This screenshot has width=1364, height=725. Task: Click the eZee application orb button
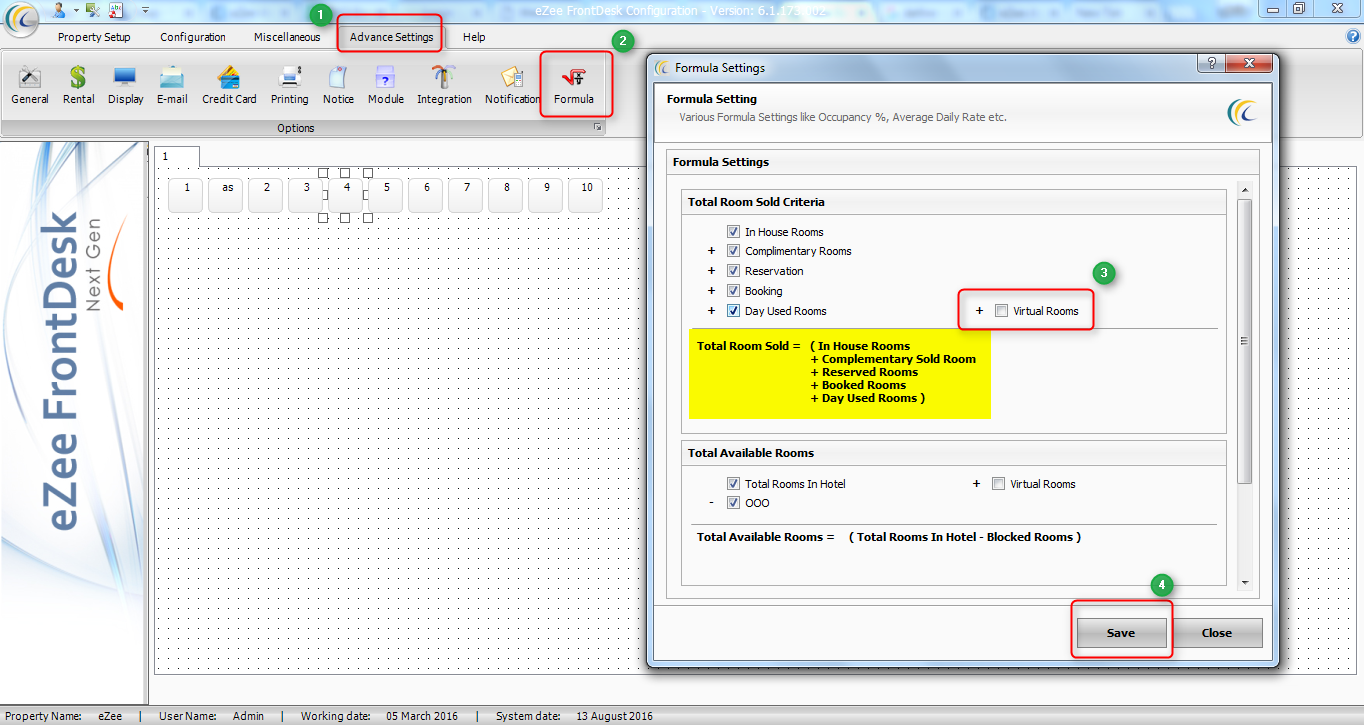point(21,17)
